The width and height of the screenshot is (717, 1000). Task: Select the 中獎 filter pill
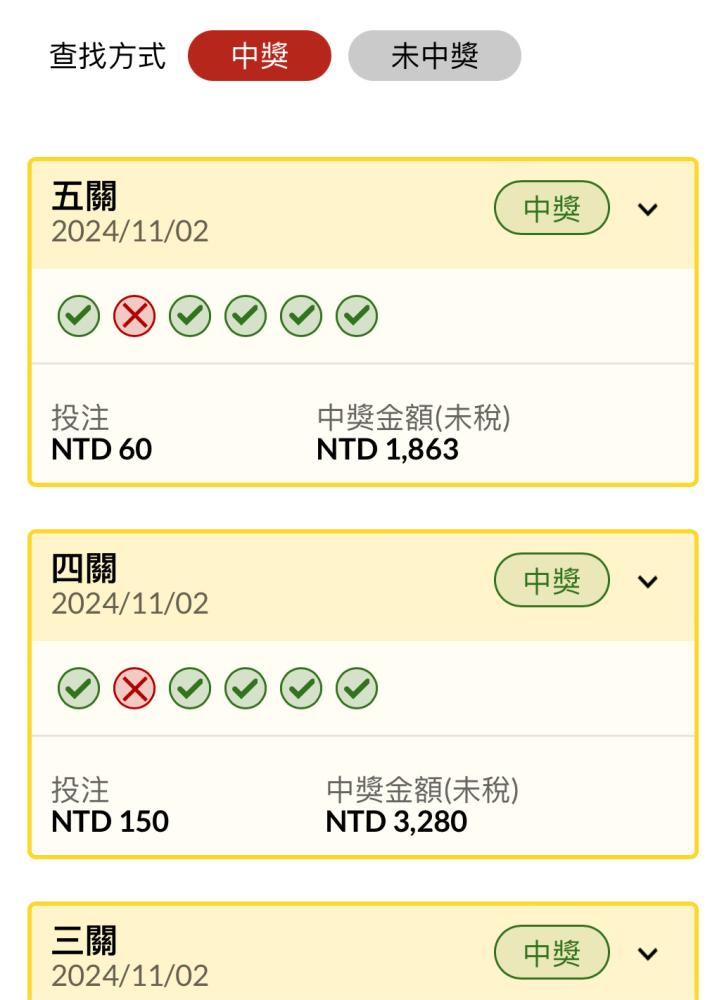[x=260, y=55]
